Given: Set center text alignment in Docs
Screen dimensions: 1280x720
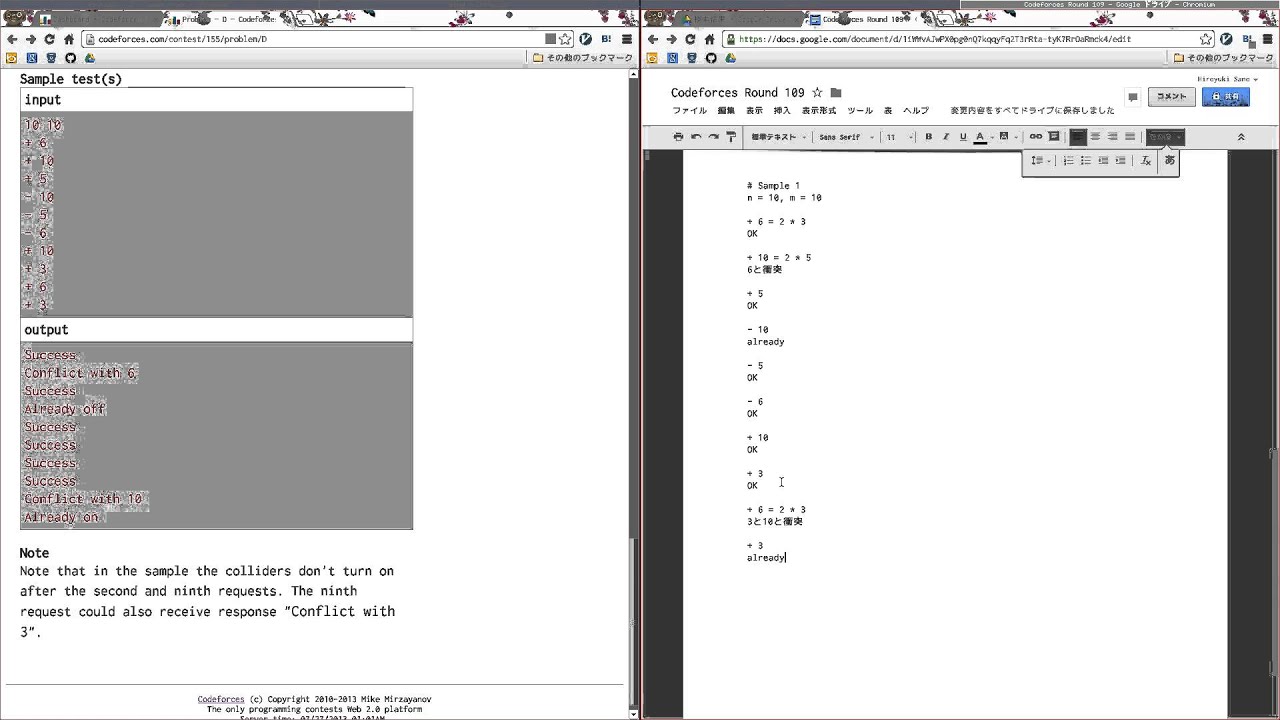Looking at the screenshot, I should [x=1095, y=137].
